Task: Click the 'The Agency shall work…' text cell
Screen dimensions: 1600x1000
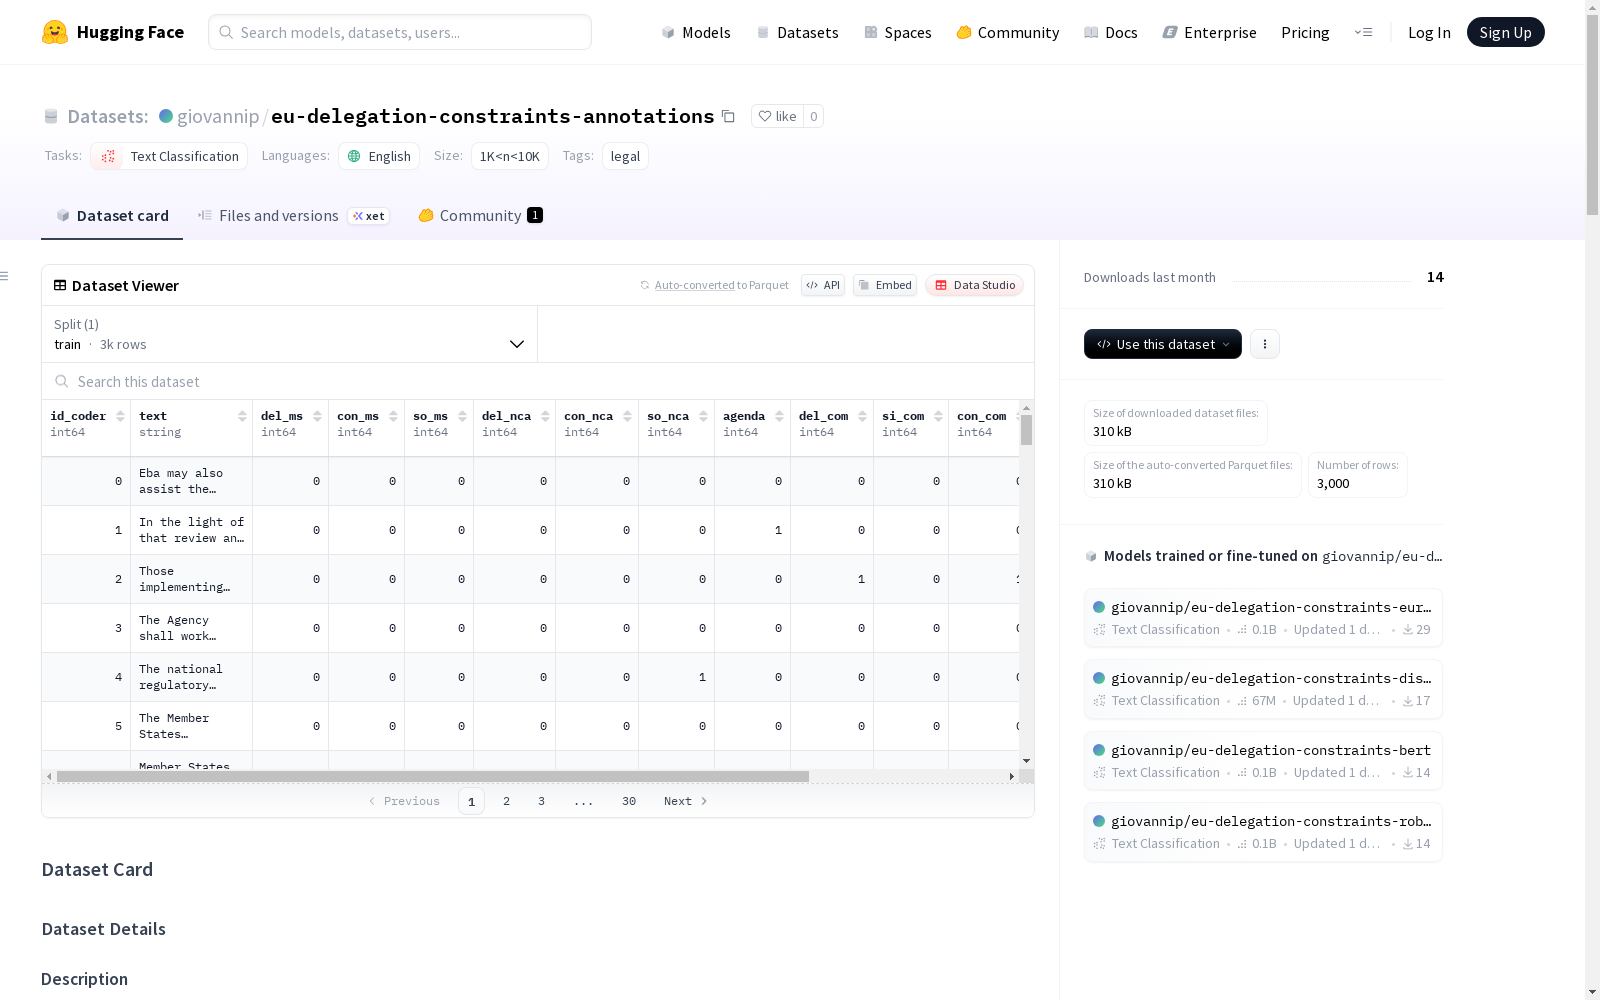Action: 191,628
